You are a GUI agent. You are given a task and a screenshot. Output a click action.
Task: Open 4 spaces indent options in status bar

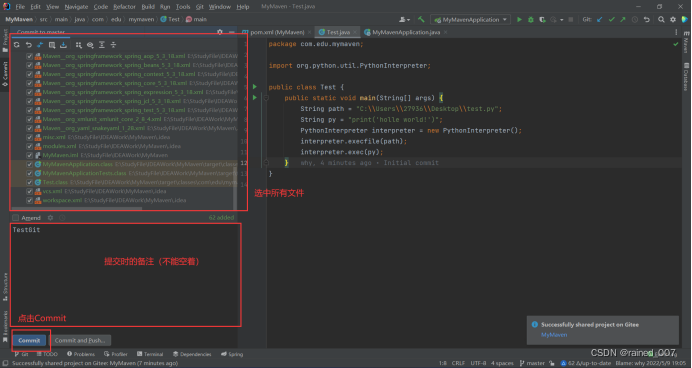(502, 363)
